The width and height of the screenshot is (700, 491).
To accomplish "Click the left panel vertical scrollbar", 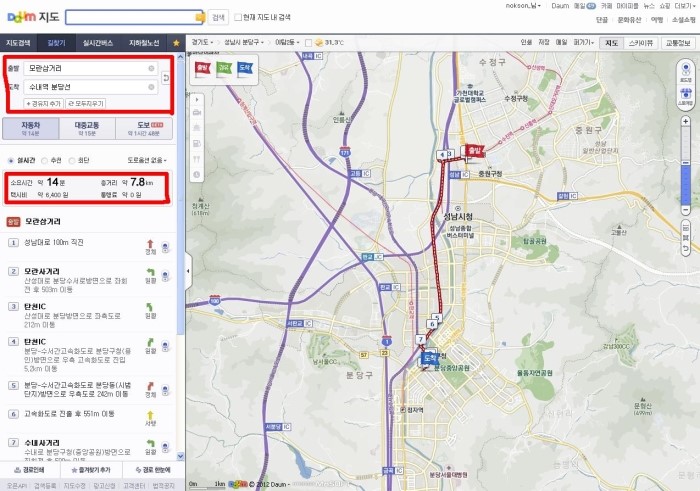I will [x=180, y=196].
